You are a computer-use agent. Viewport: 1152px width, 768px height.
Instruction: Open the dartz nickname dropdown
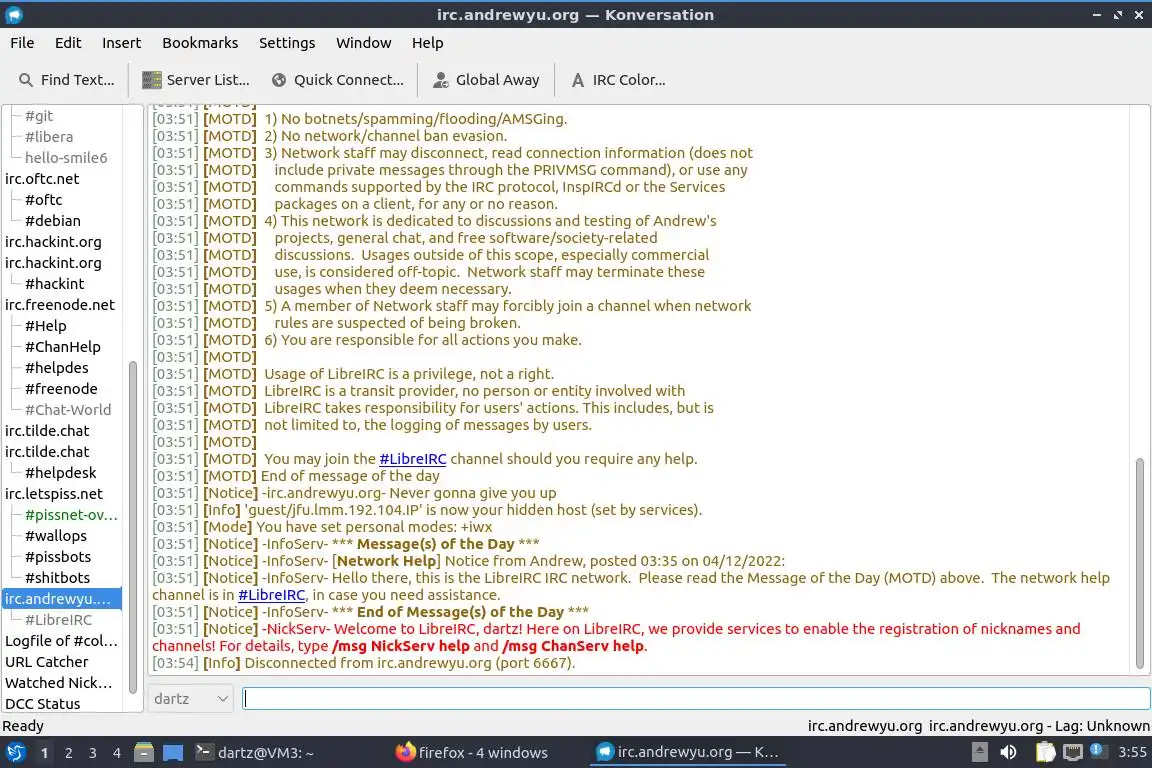click(x=190, y=698)
